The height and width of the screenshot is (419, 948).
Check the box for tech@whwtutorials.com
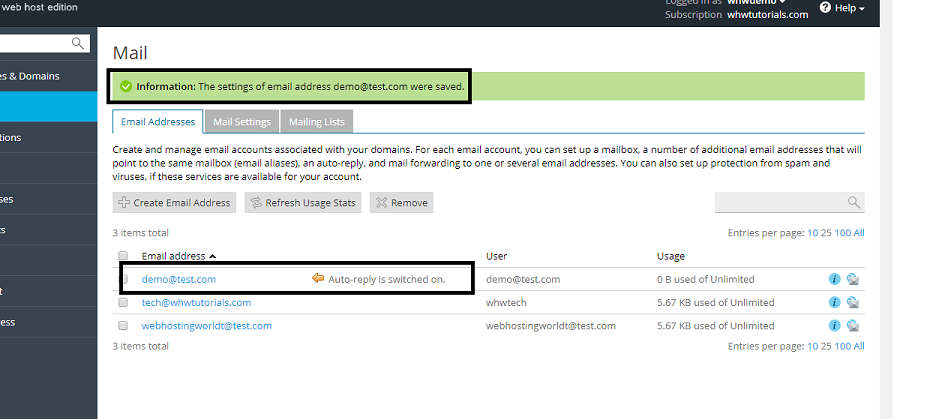[x=123, y=303]
